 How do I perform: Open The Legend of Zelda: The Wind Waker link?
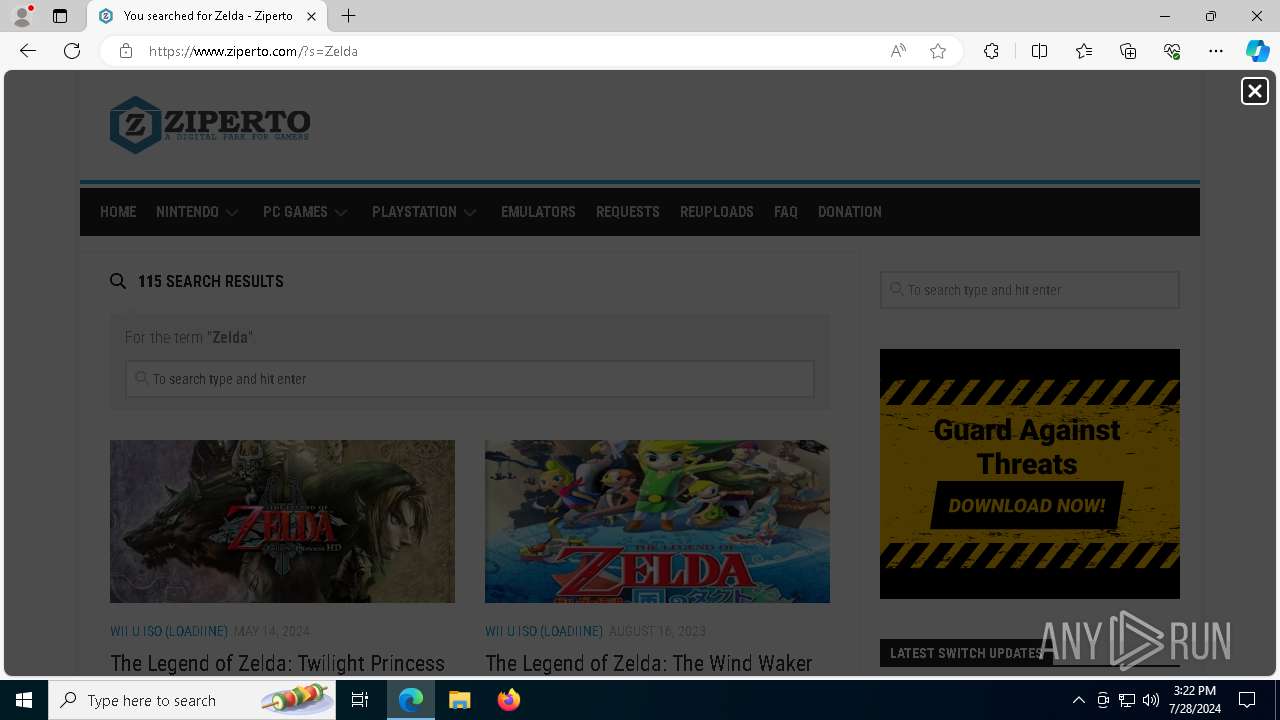(648, 664)
